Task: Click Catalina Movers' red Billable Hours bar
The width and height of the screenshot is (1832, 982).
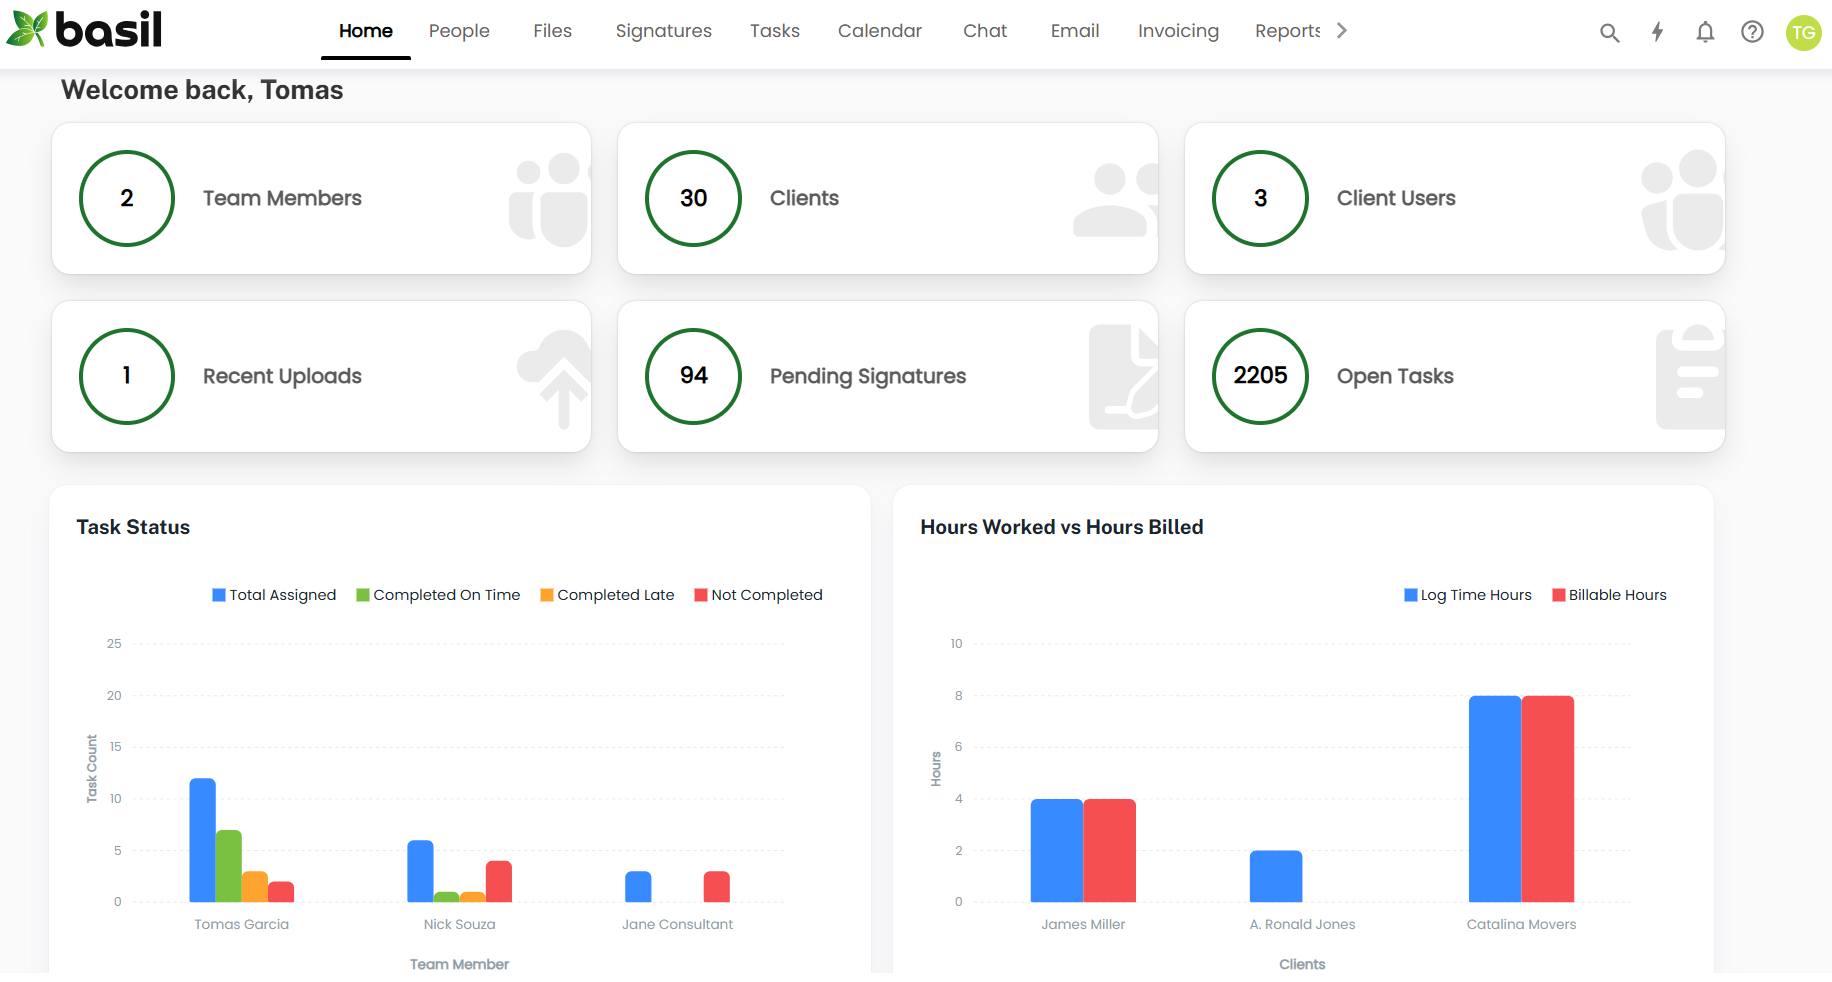Action: point(1548,799)
